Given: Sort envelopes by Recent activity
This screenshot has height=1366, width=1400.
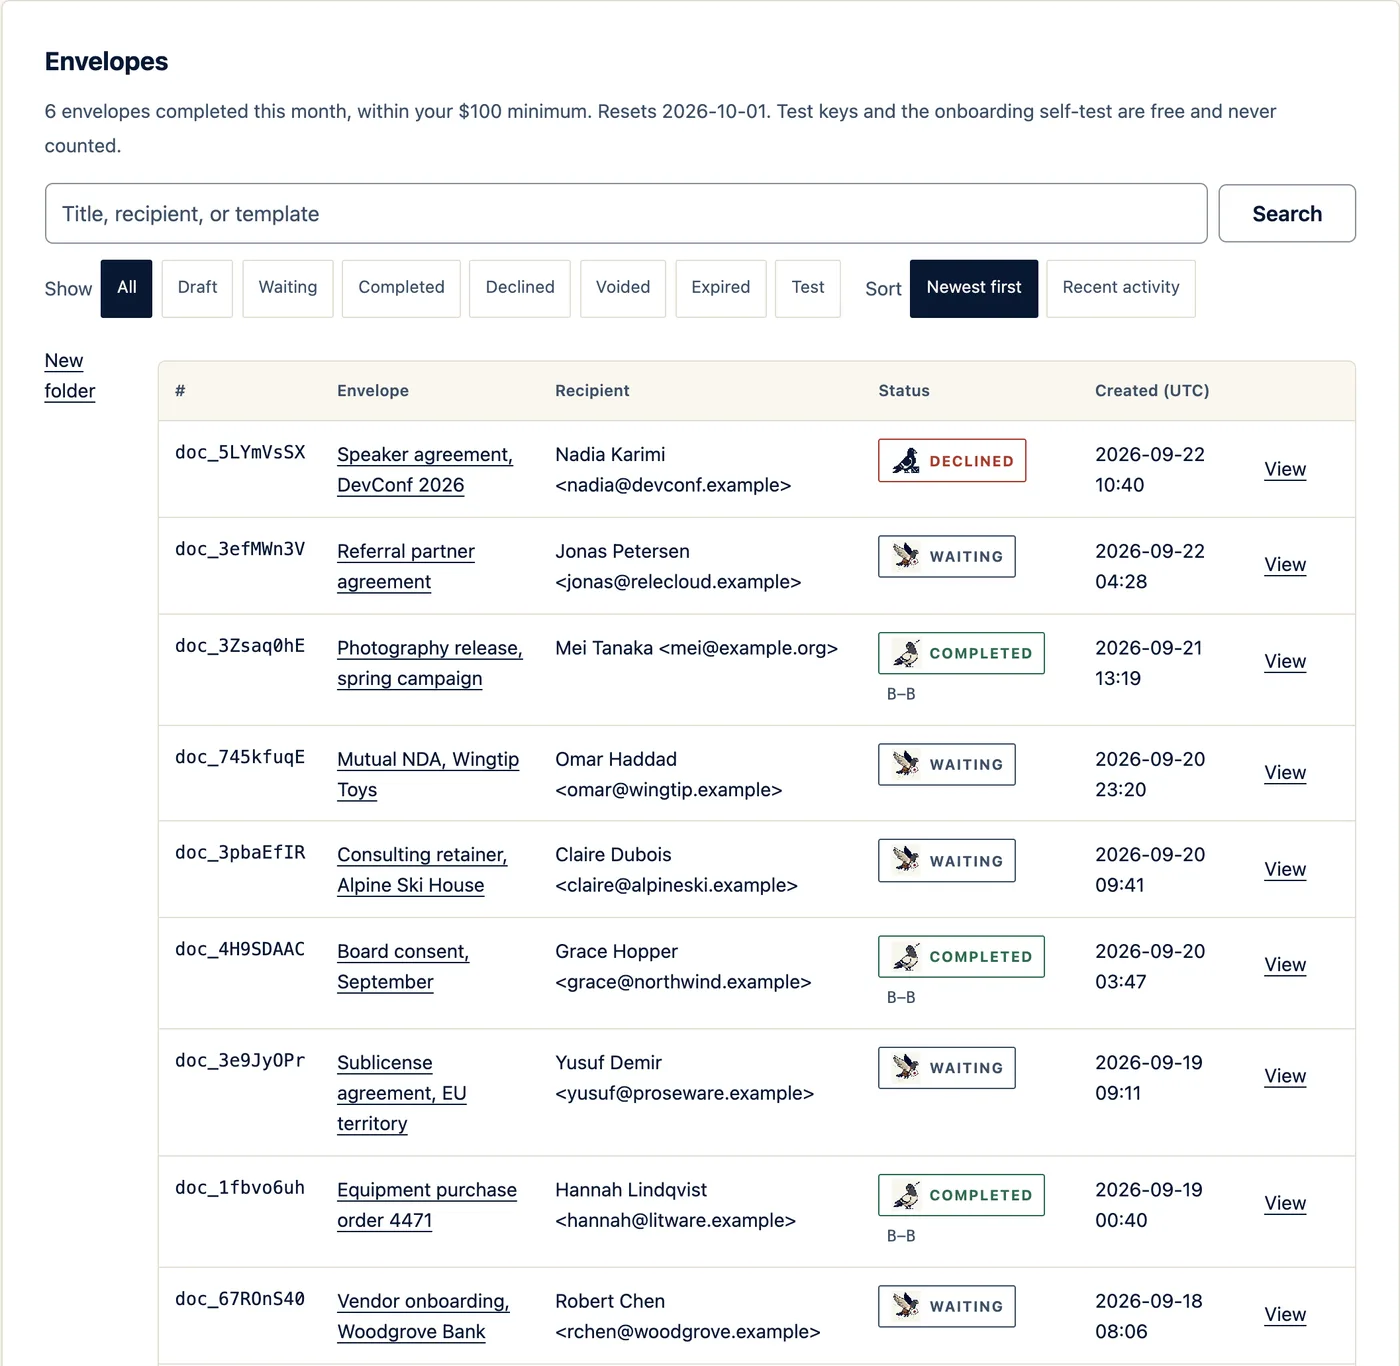Looking at the screenshot, I should click(1121, 288).
